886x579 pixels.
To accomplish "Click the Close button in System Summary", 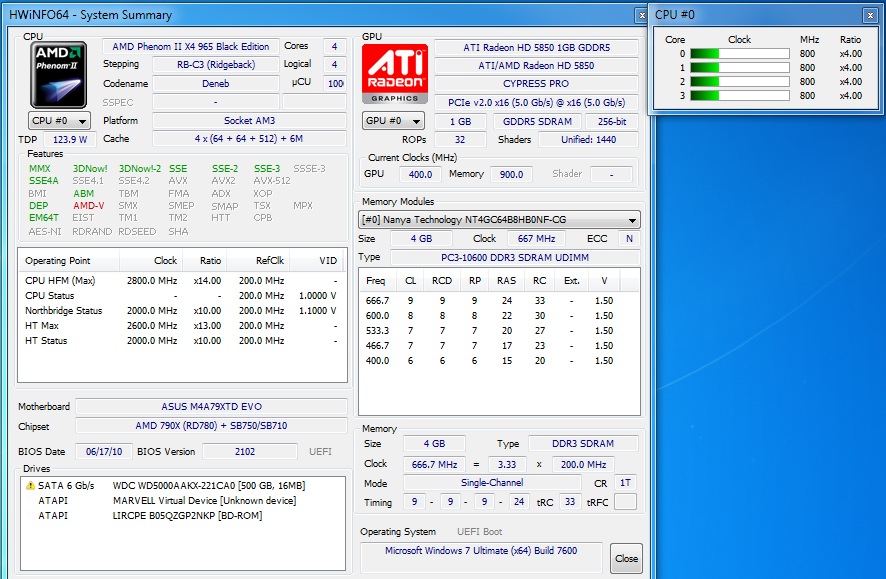I will pos(626,558).
